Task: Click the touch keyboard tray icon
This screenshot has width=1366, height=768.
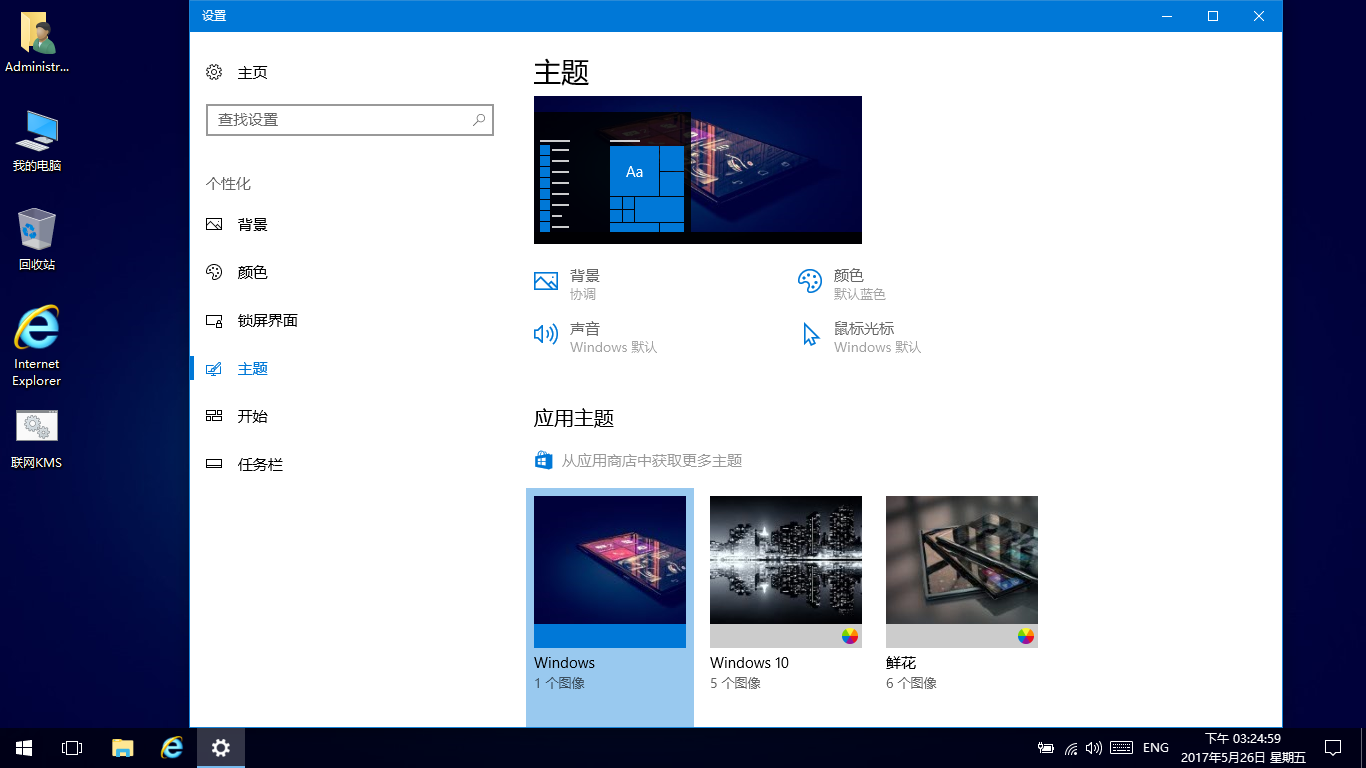Action: (1122, 748)
